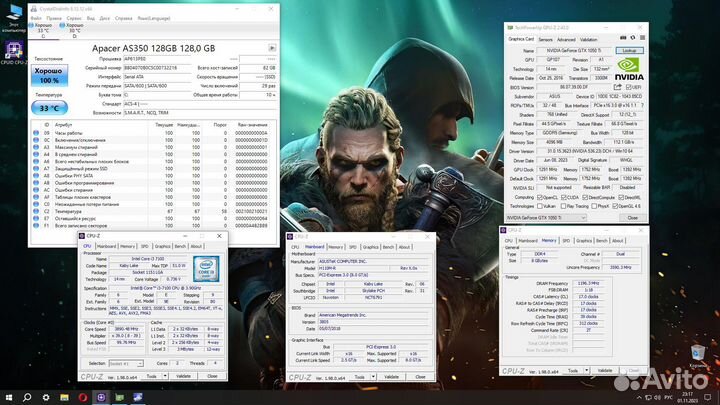Open the Advanced tab in GPU-Z
720x405 pixels.
566,39
